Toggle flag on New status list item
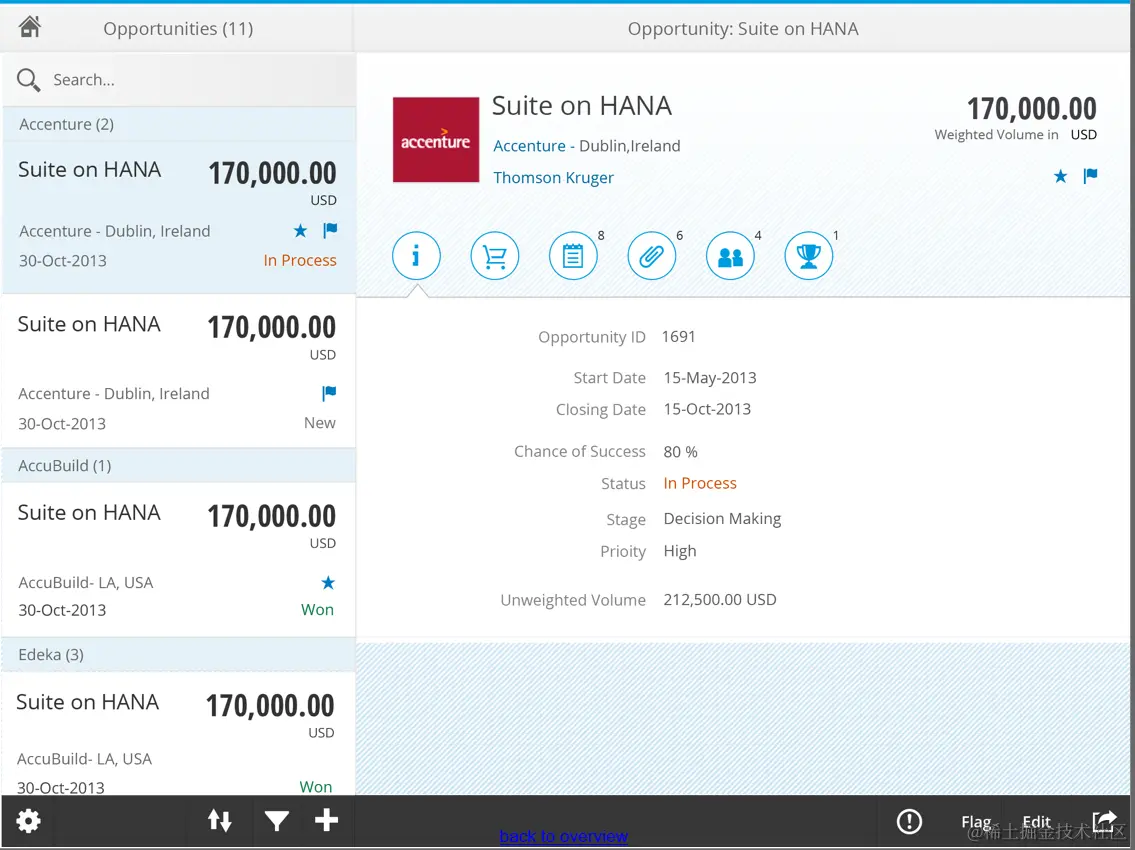This screenshot has height=850, width=1135. [x=329, y=393]
